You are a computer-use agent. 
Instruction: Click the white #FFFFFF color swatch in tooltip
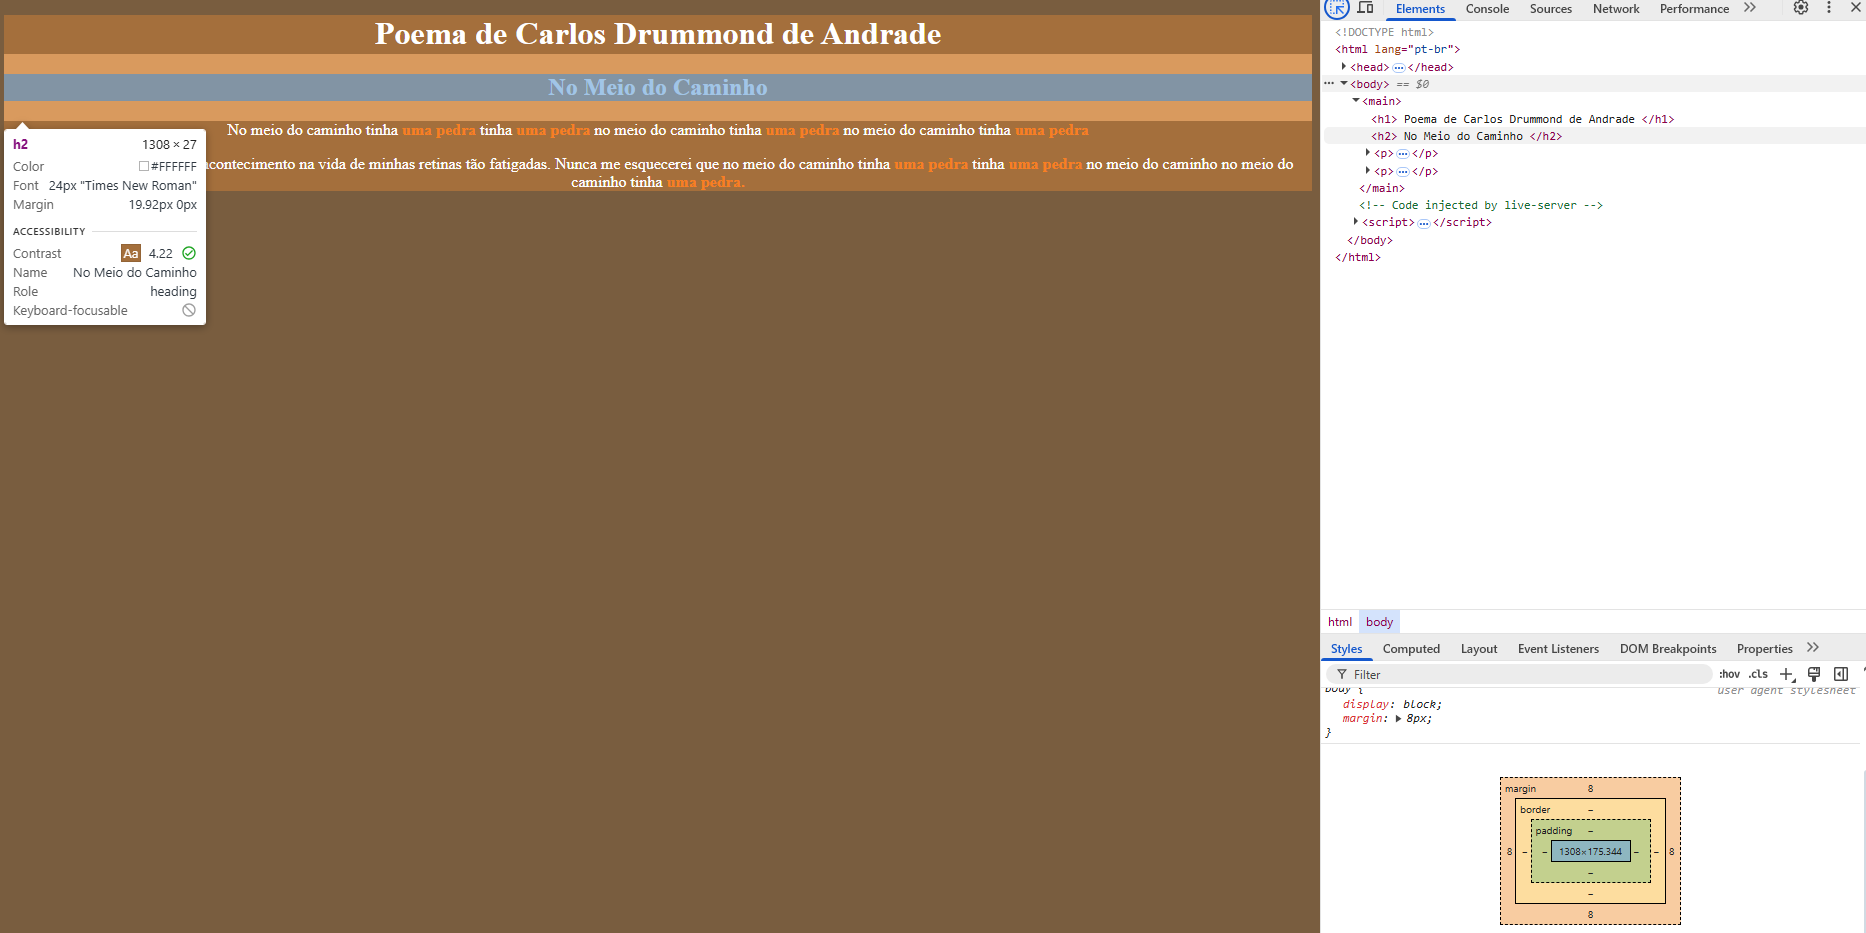[144, 166]
